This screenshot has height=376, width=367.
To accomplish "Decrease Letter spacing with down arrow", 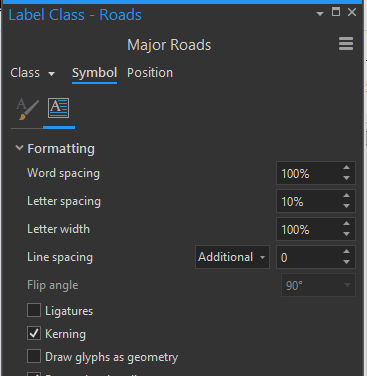I will pyautogui.click(x=346, y=206).
